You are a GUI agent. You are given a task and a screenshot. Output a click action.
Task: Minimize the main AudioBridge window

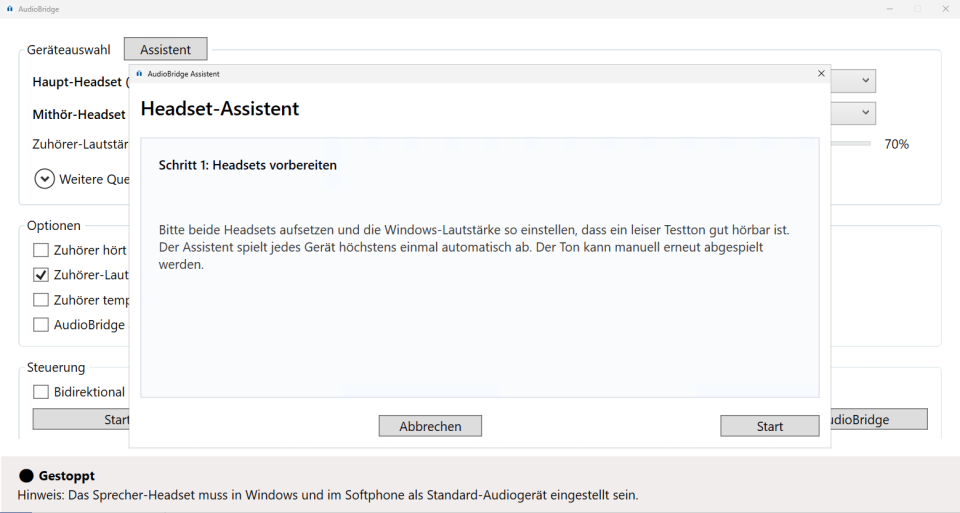coord(890,9)
